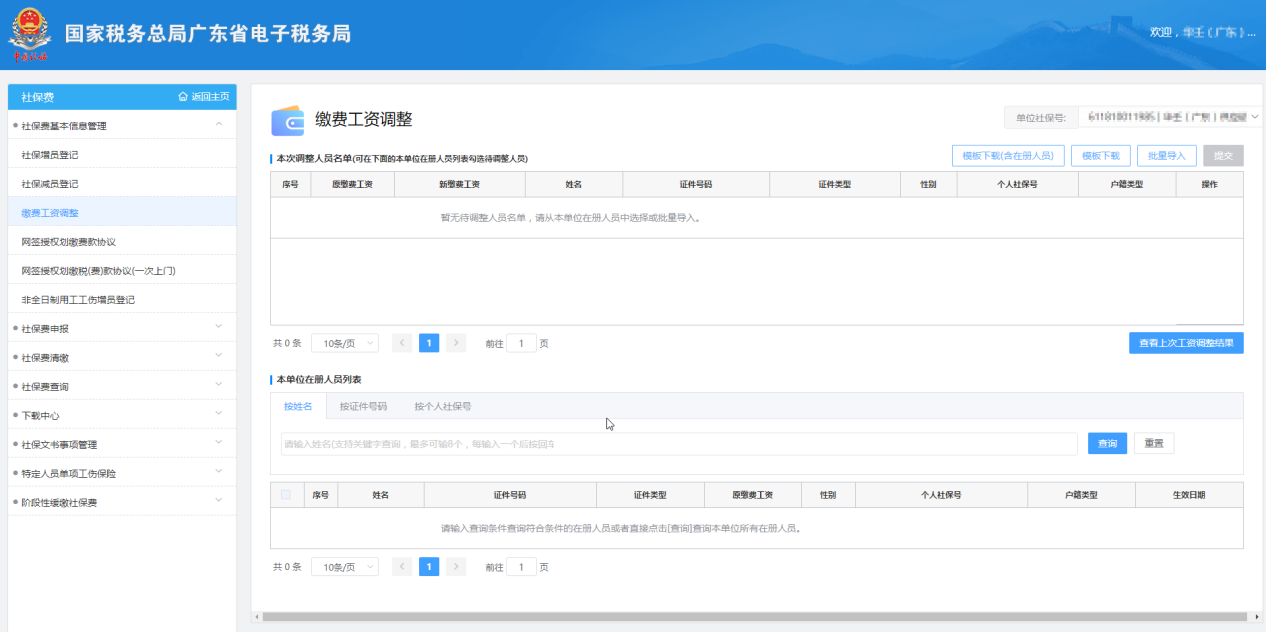The height and width of the screenshot is (632, 1266).
Task: Click the 批量导入 button
Action: click(x=1167, y=156)
